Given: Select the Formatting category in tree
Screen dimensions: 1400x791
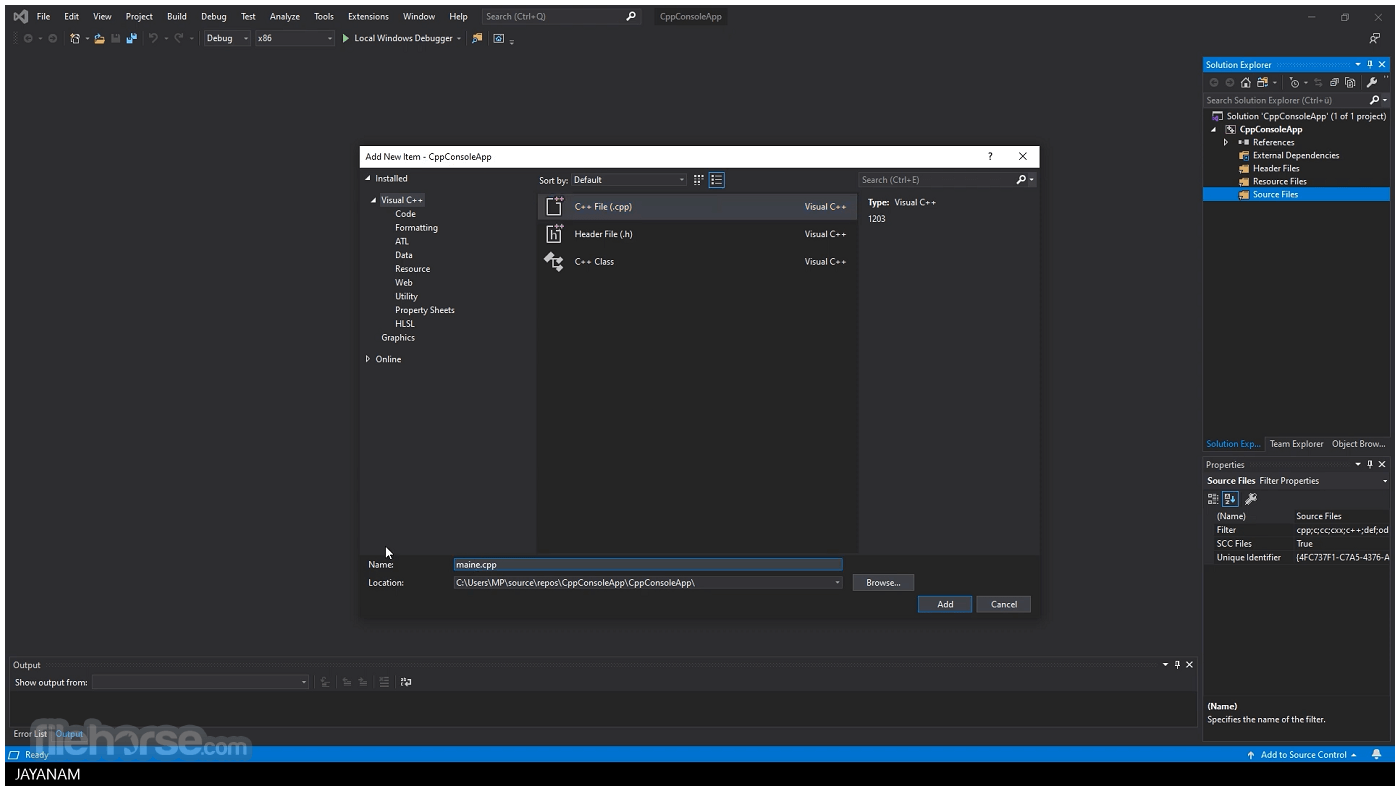Looking at the screenshot, I should [416, 228].
